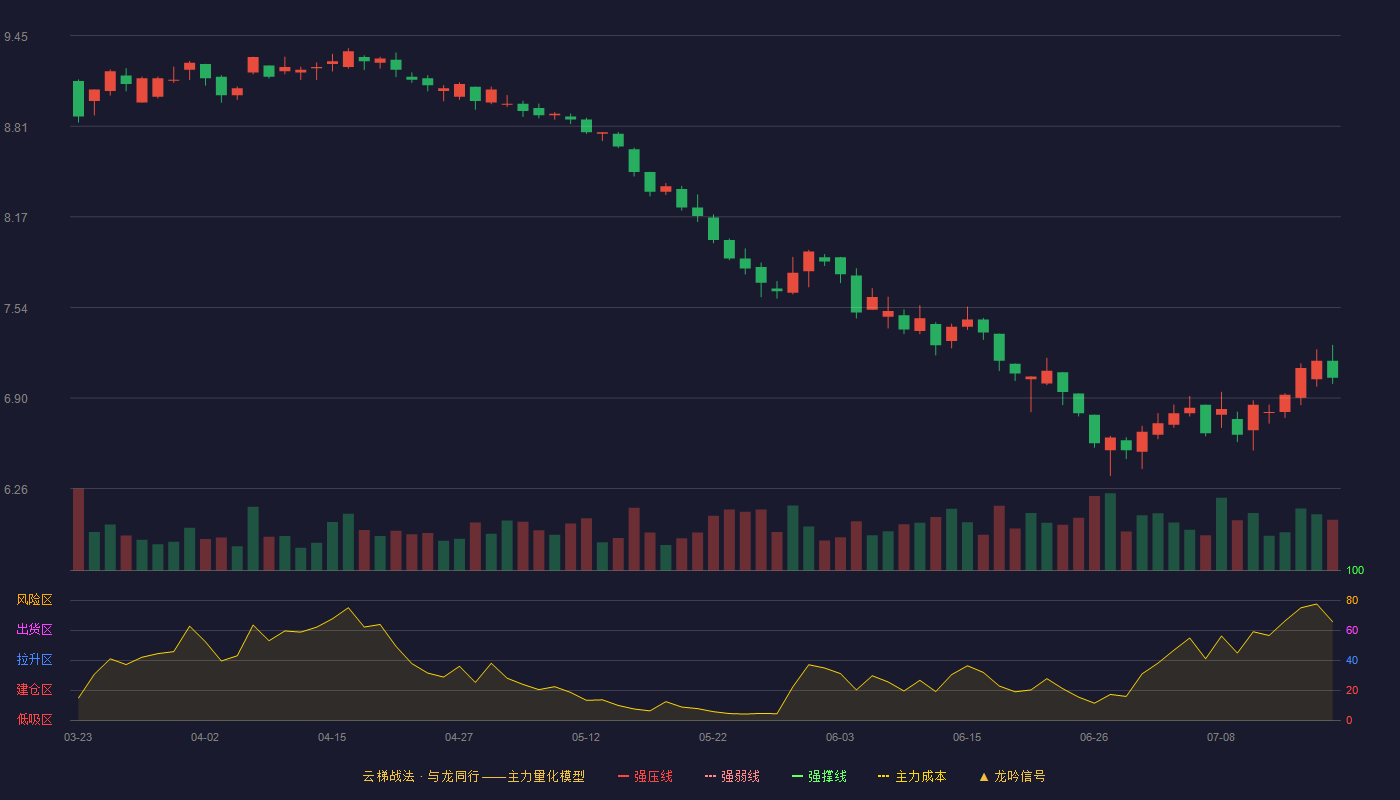This screenshot has height=800, width=1400.
Task: Hide the 主力成本 series in the legend
Action: click(x=912, y=776)
